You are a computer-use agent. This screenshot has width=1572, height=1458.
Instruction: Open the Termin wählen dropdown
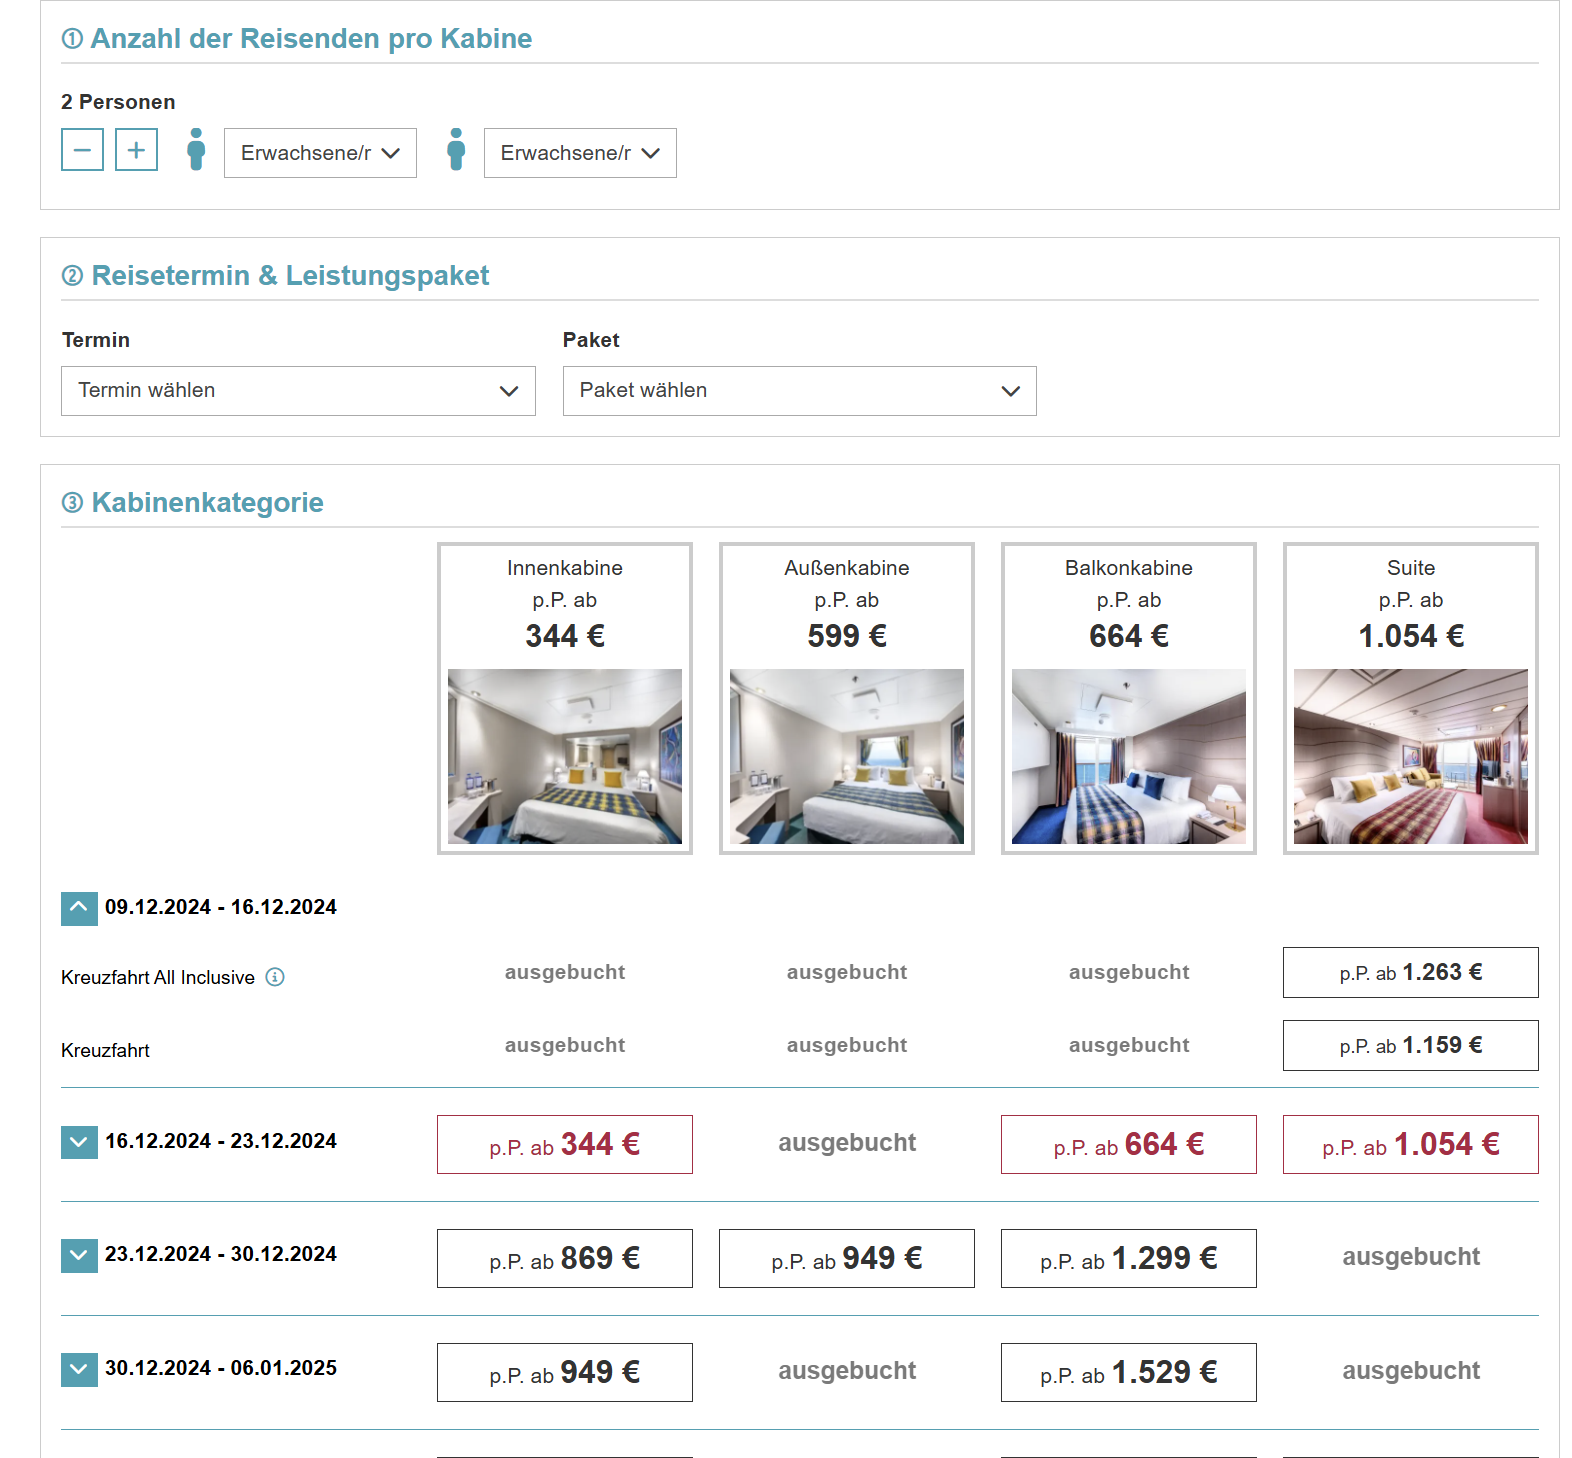pos(298,391)
